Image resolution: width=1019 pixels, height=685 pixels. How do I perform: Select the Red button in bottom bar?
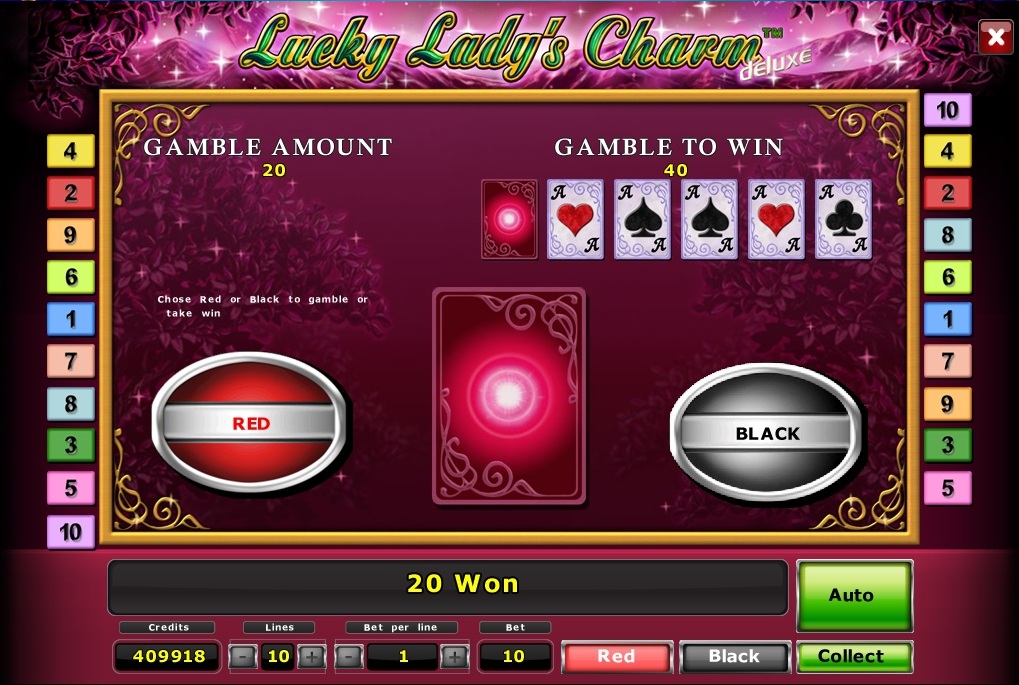[616, 656]
